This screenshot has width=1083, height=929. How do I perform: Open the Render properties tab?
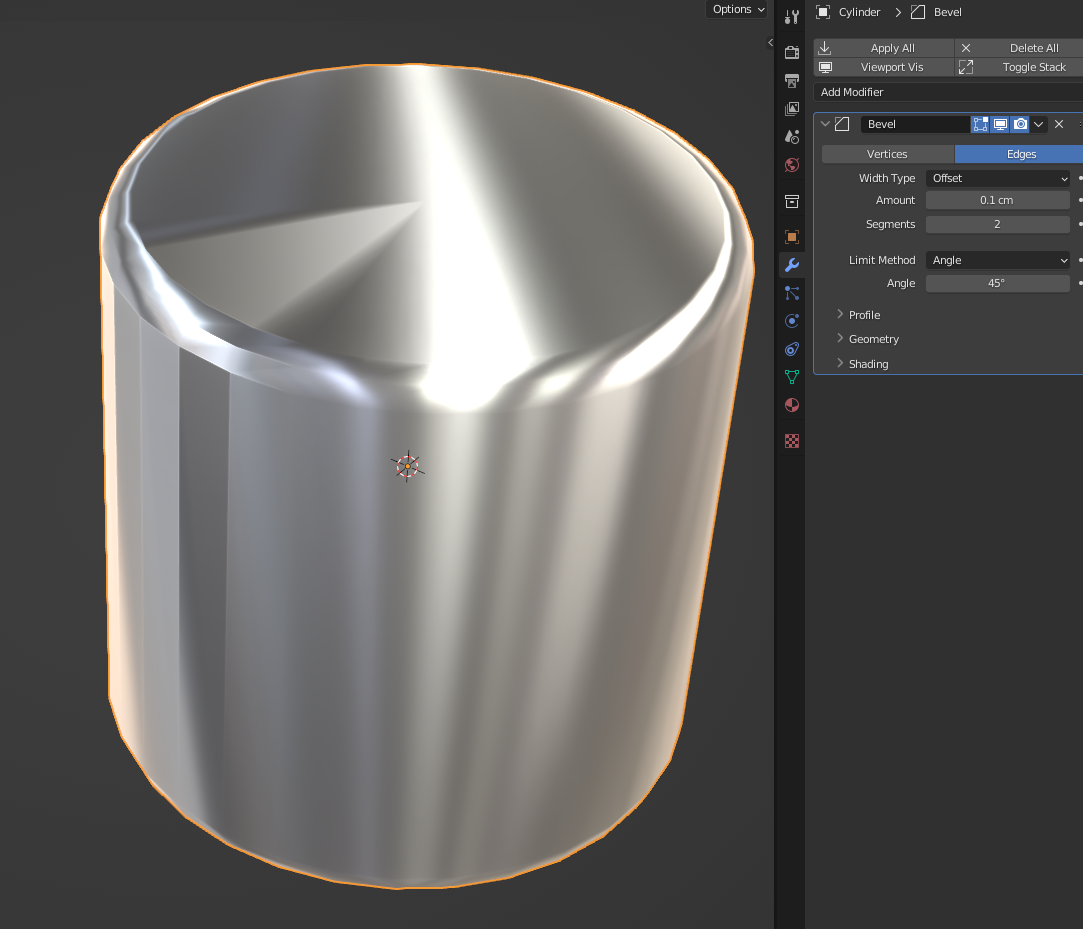[x=792, y=52]
